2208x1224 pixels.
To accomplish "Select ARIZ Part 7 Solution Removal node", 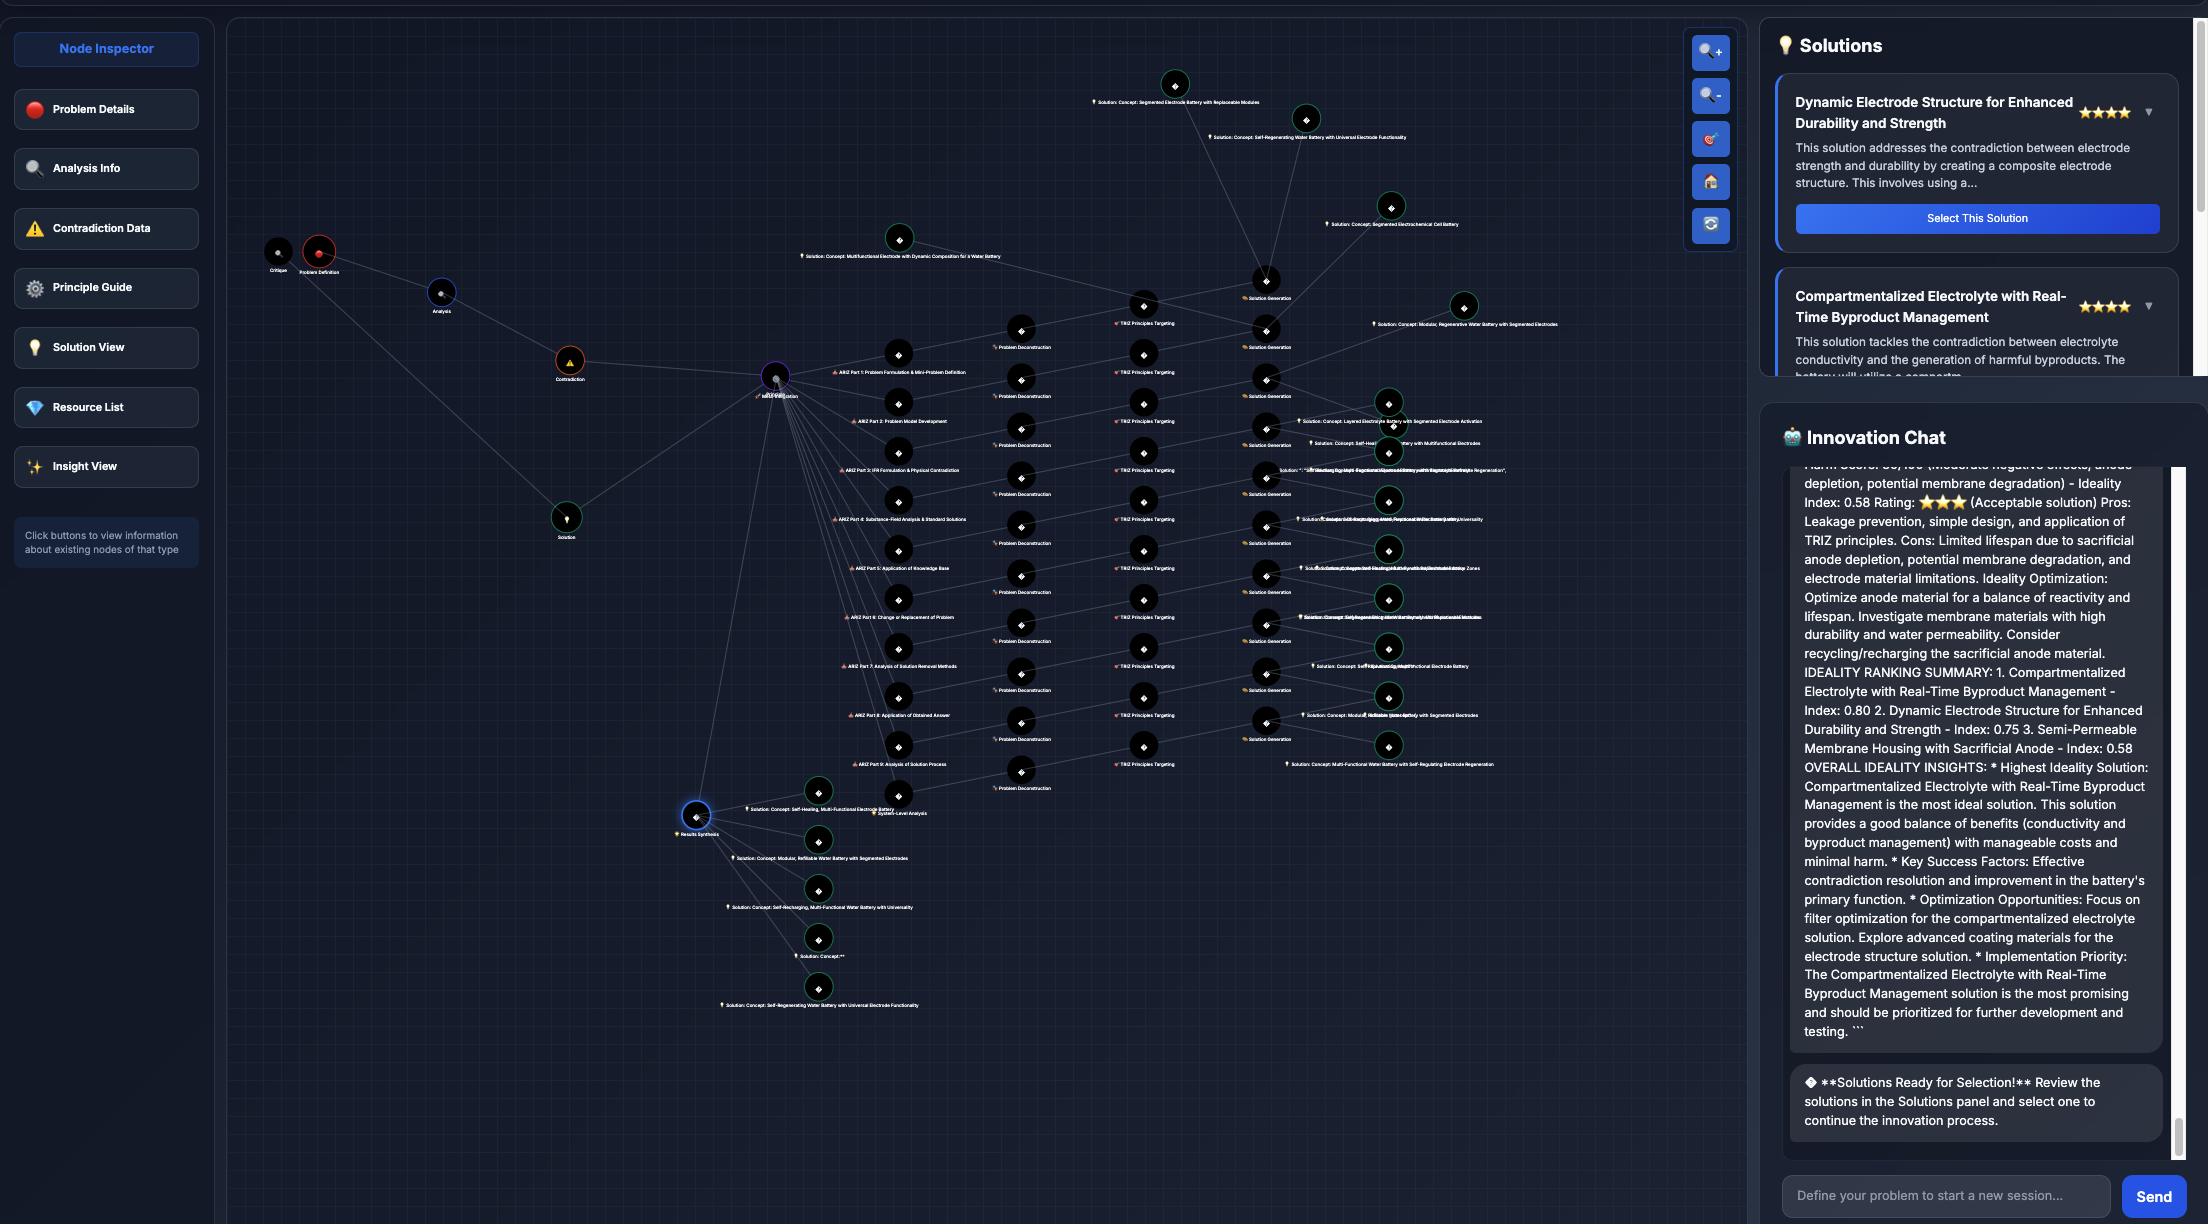I will (x=898, y=648).
